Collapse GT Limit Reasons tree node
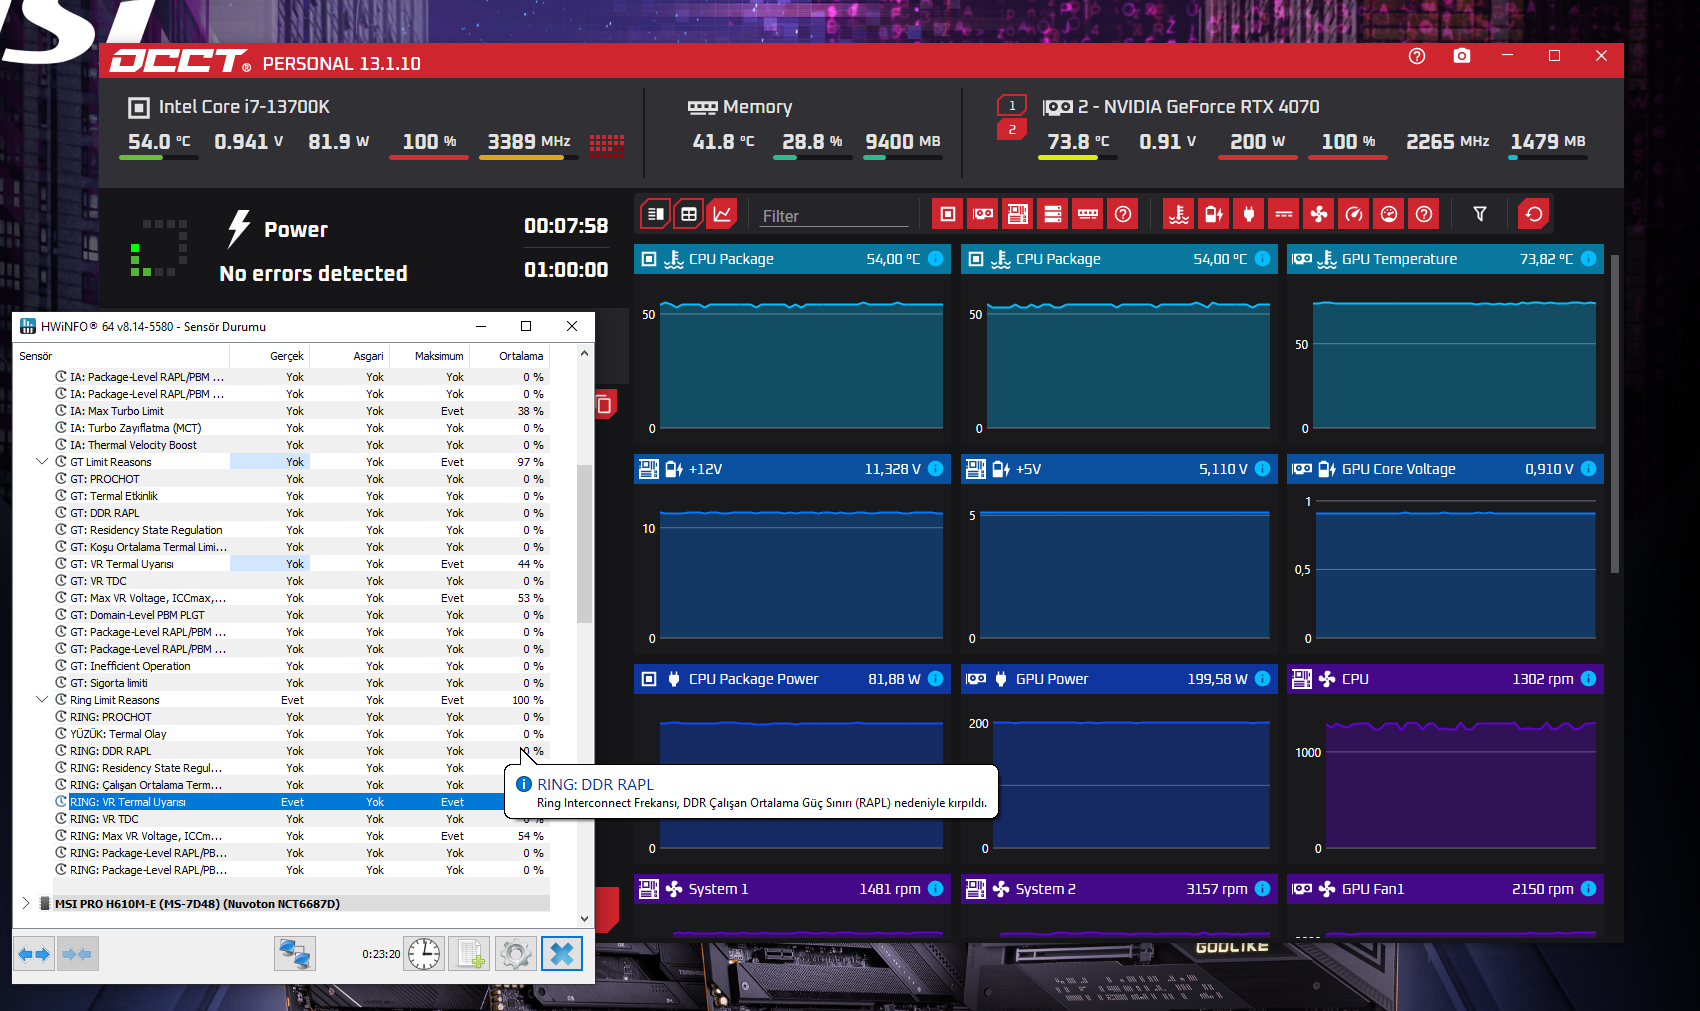This screenshot has width=1700, height=1011. point(42,462)
